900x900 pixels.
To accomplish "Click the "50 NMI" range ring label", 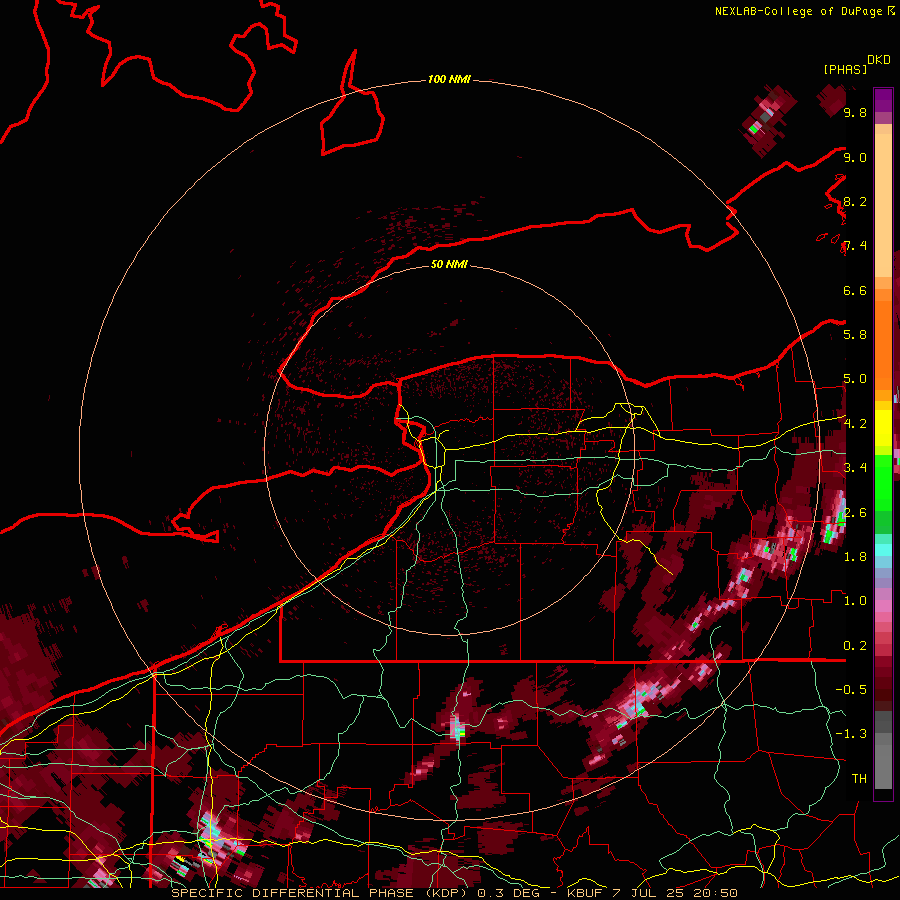I will (449, 264).
